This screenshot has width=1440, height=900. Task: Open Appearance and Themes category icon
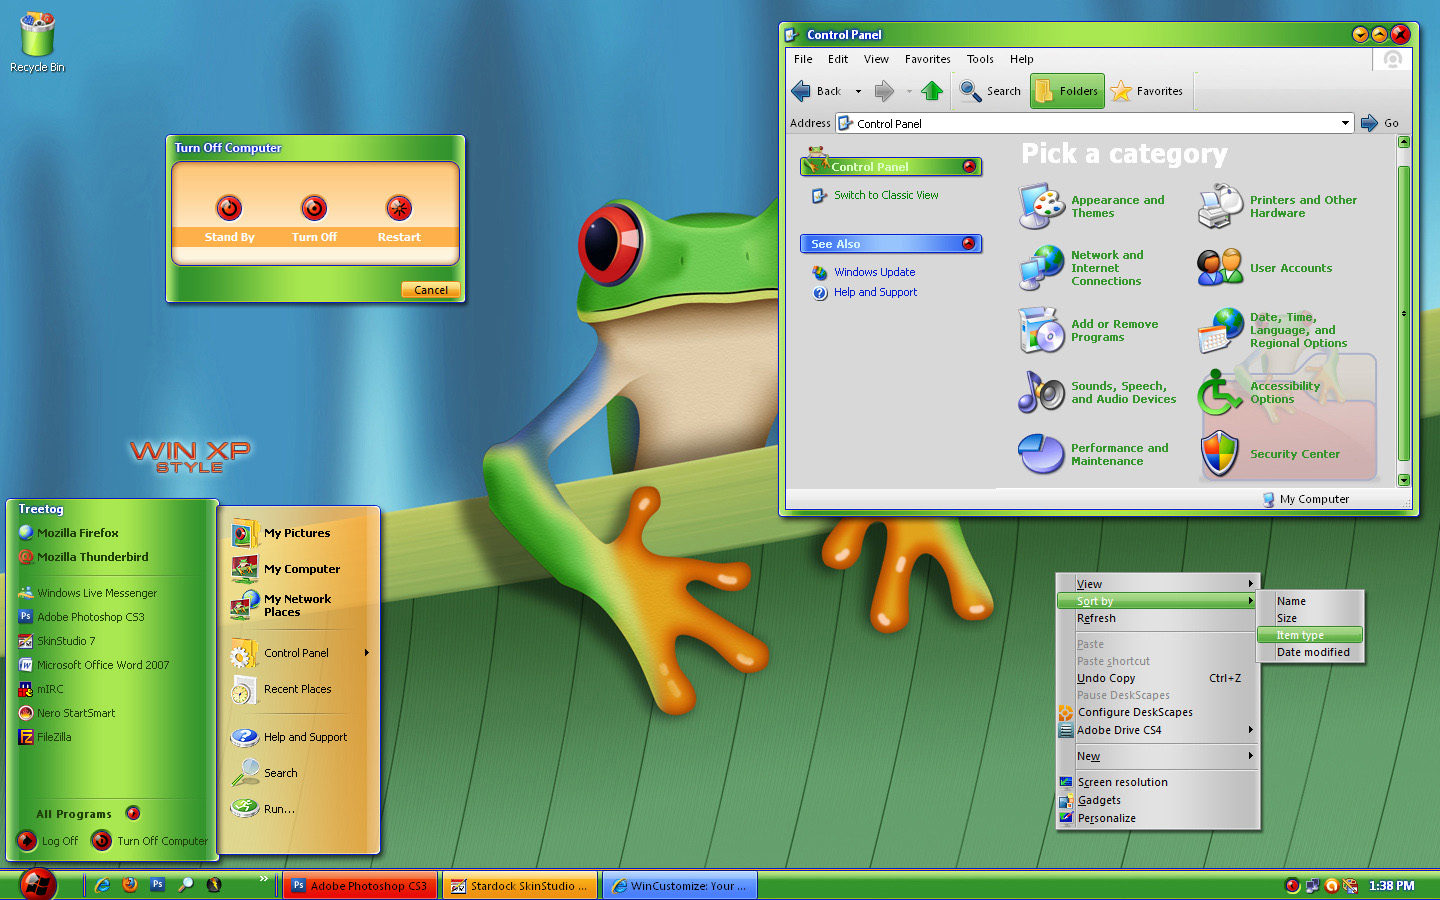pyautogui.click(x=1042, y=206)
